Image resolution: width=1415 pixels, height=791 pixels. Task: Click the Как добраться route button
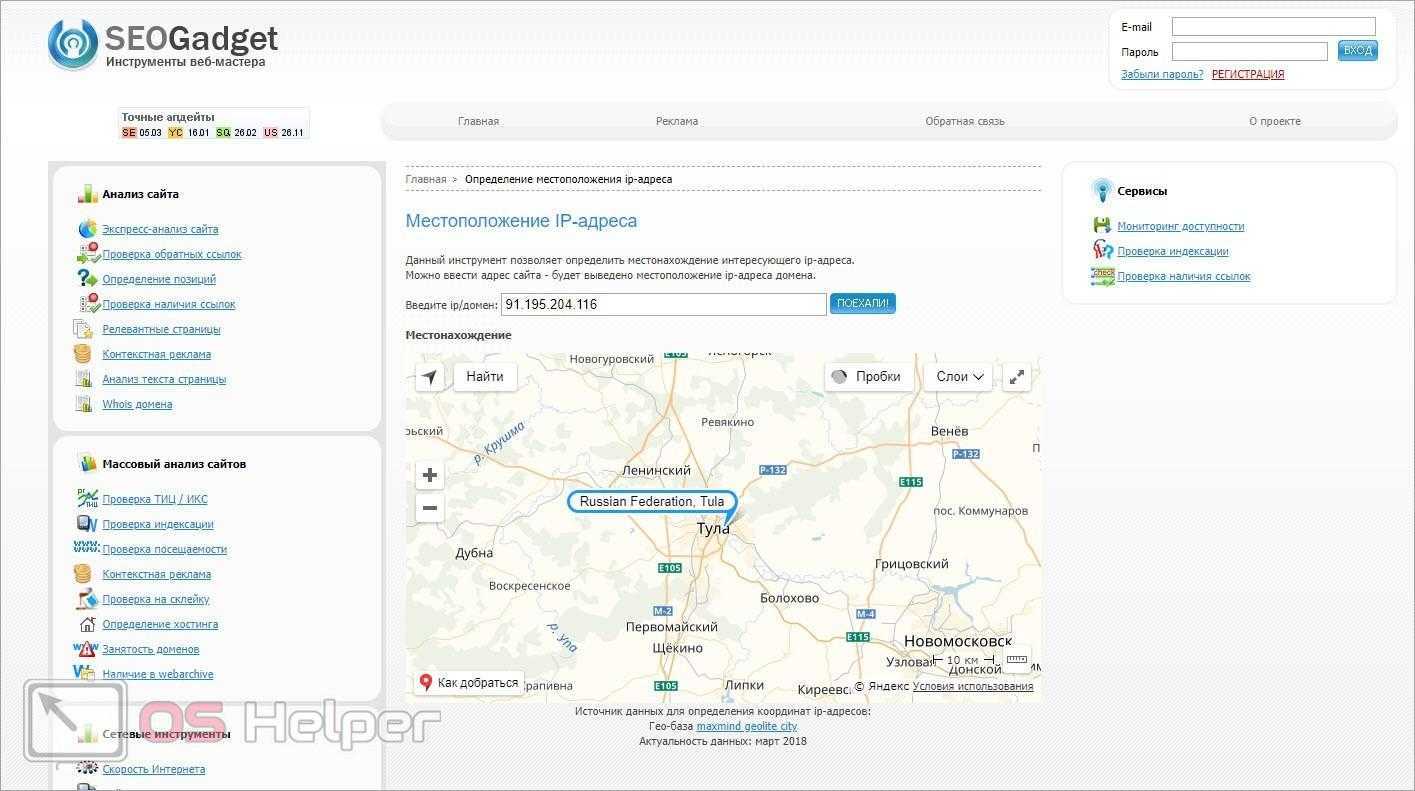point(469,683)
